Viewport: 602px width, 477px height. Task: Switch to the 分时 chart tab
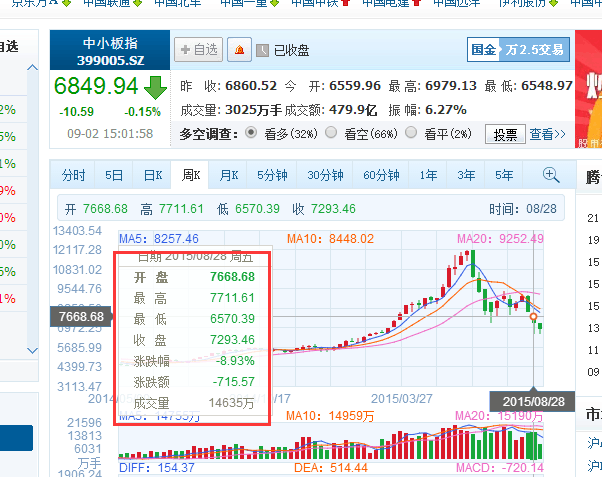tap(73, 175)
